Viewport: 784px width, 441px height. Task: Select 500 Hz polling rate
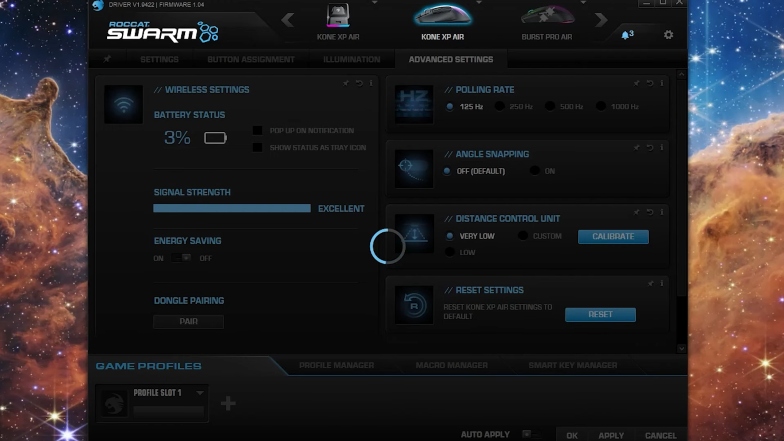(550, 106)
